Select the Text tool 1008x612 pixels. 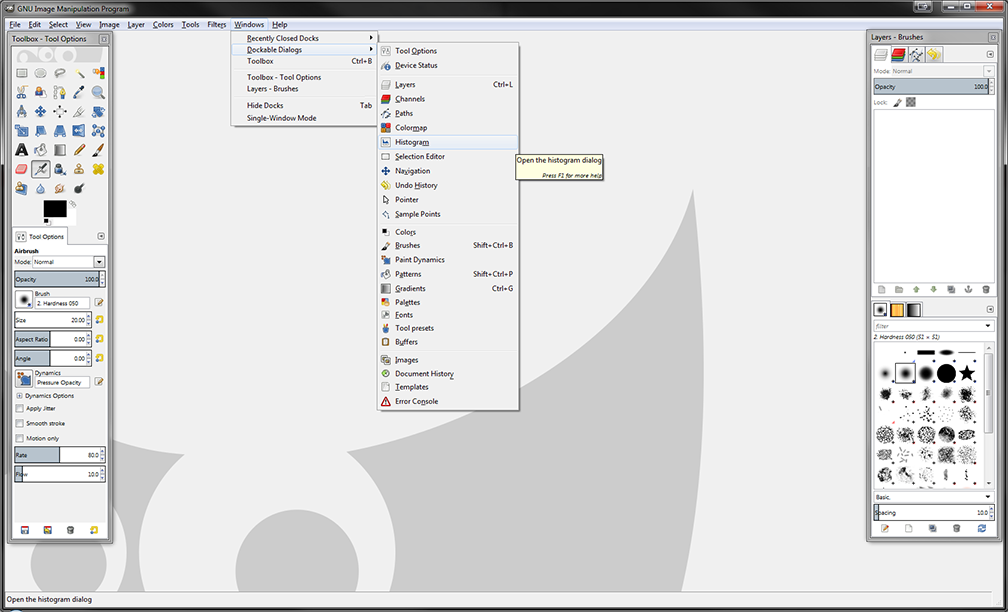(x=22, y=150)
